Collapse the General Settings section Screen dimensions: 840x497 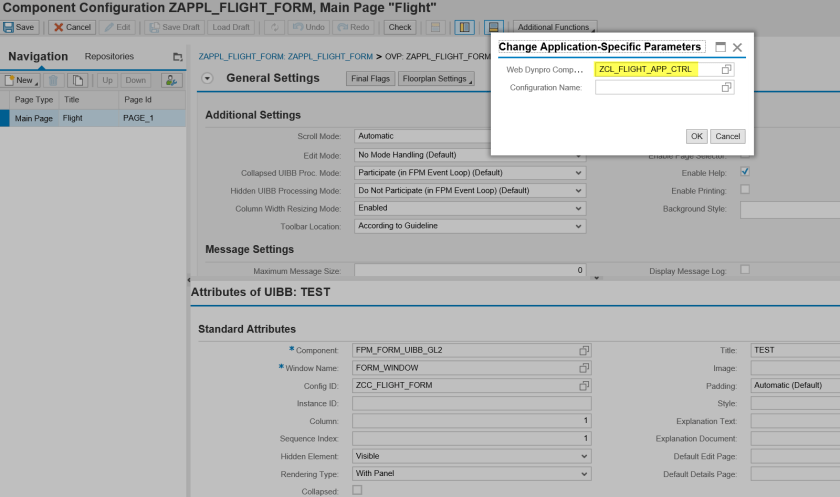(207, 78)
